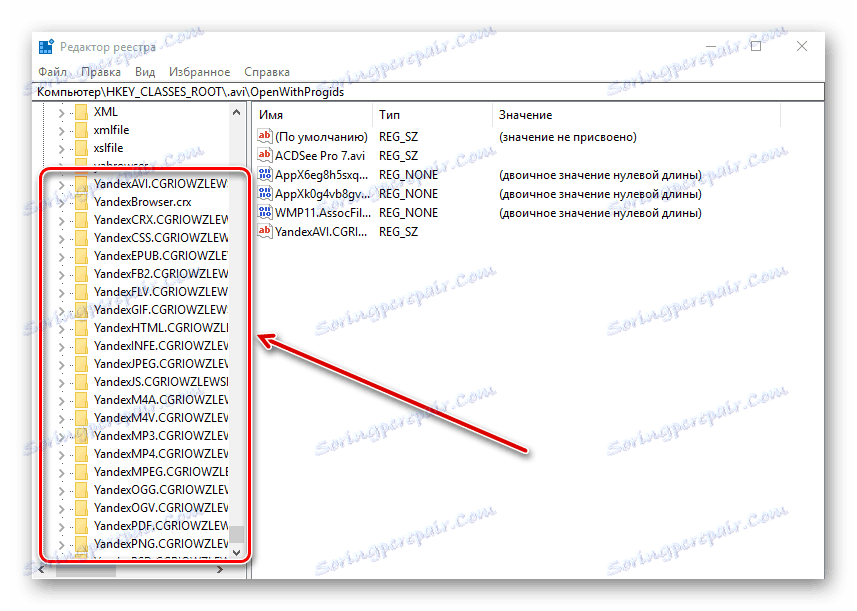857x611 pixels.
Task: Expand the YandexFB2 key
Action: [x=61, y=275]
